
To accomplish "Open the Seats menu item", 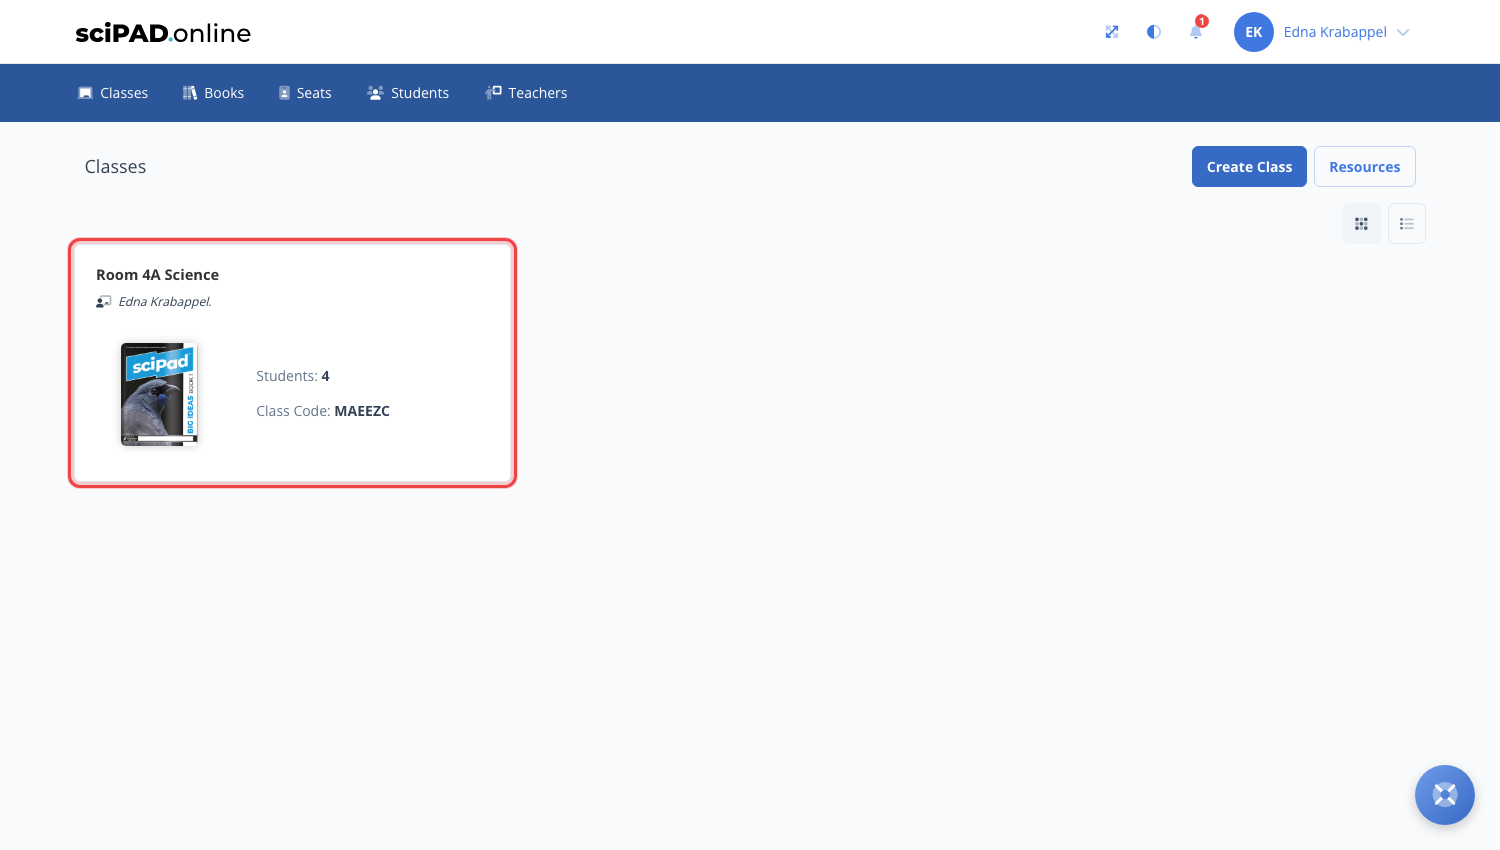I will click(305, 93).
